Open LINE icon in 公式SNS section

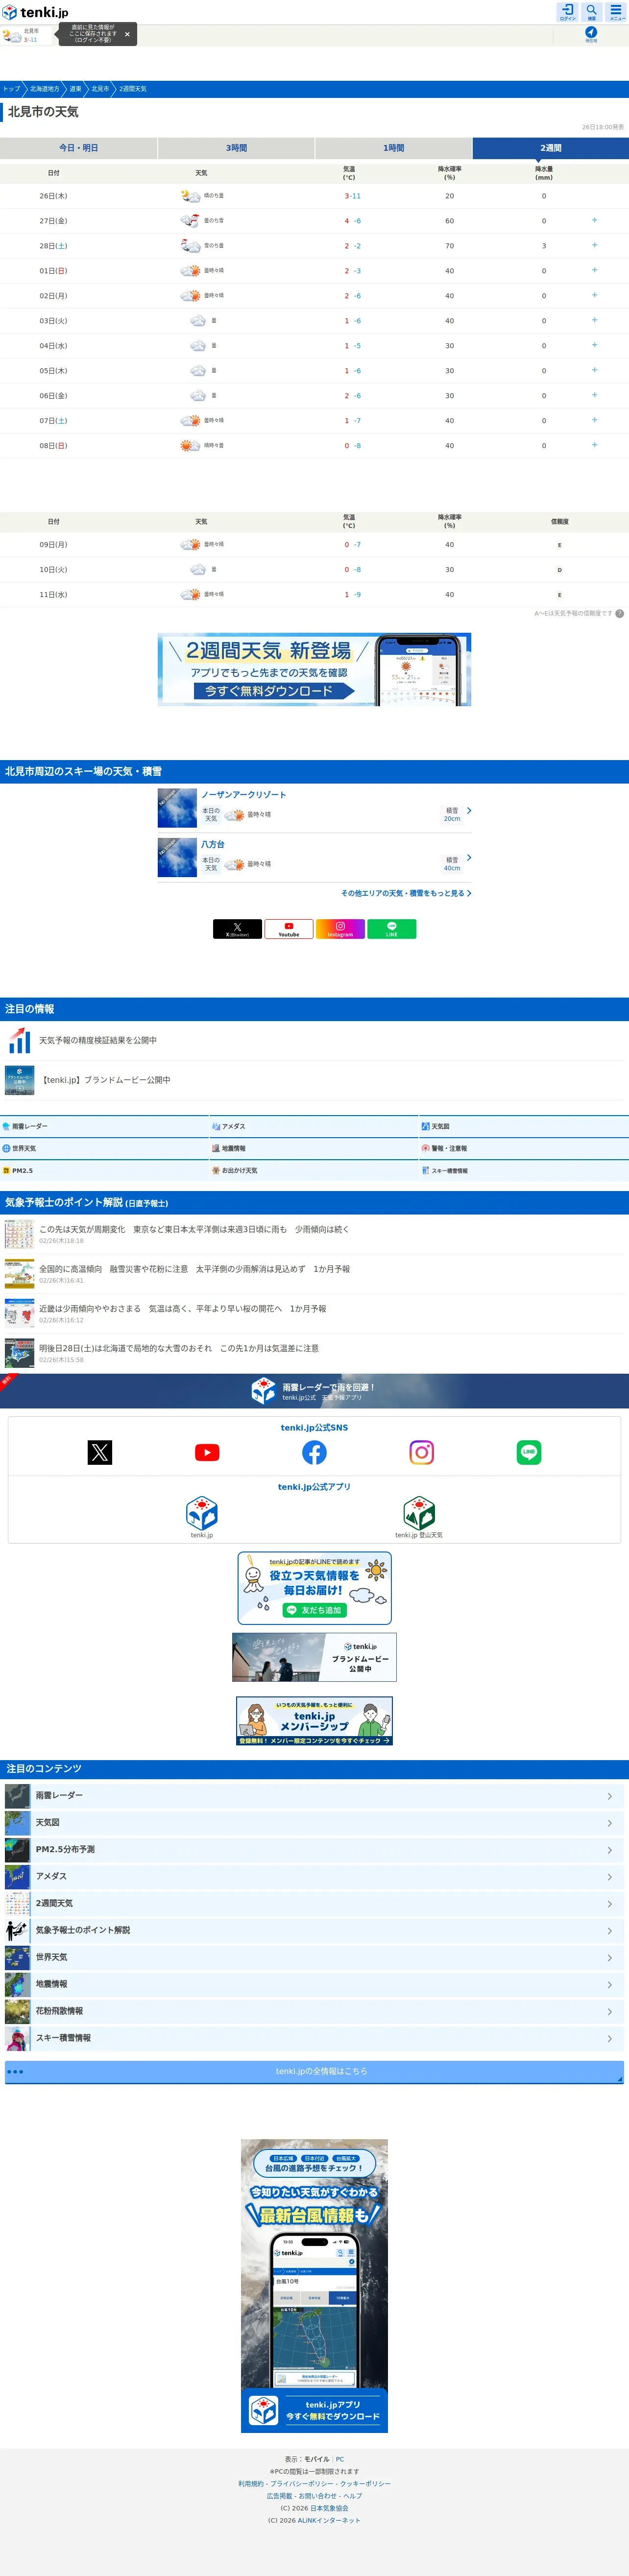tap(529, 1452)
